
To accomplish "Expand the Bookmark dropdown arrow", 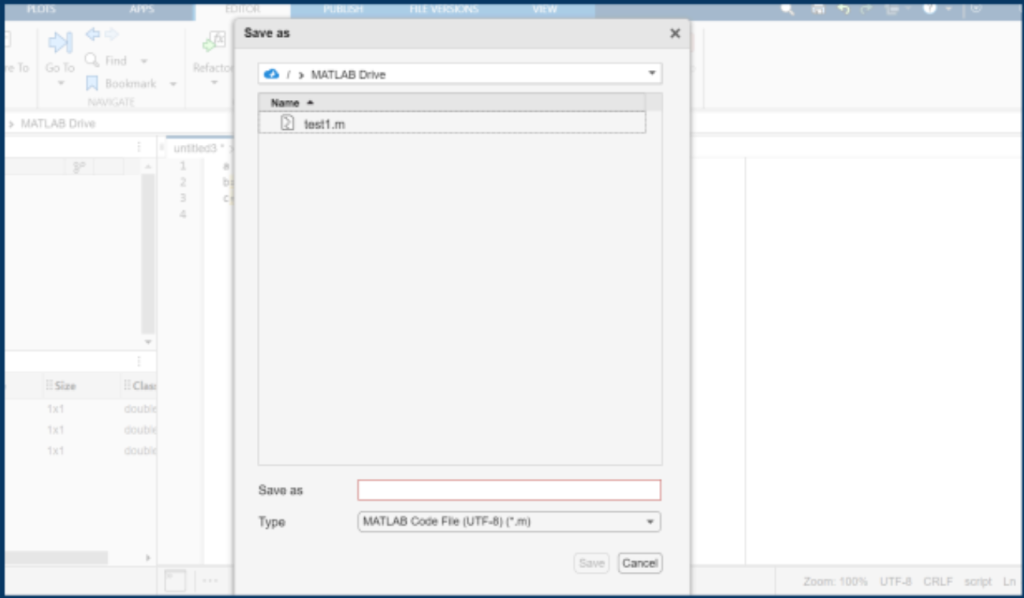I will click(x=173, y=84).
